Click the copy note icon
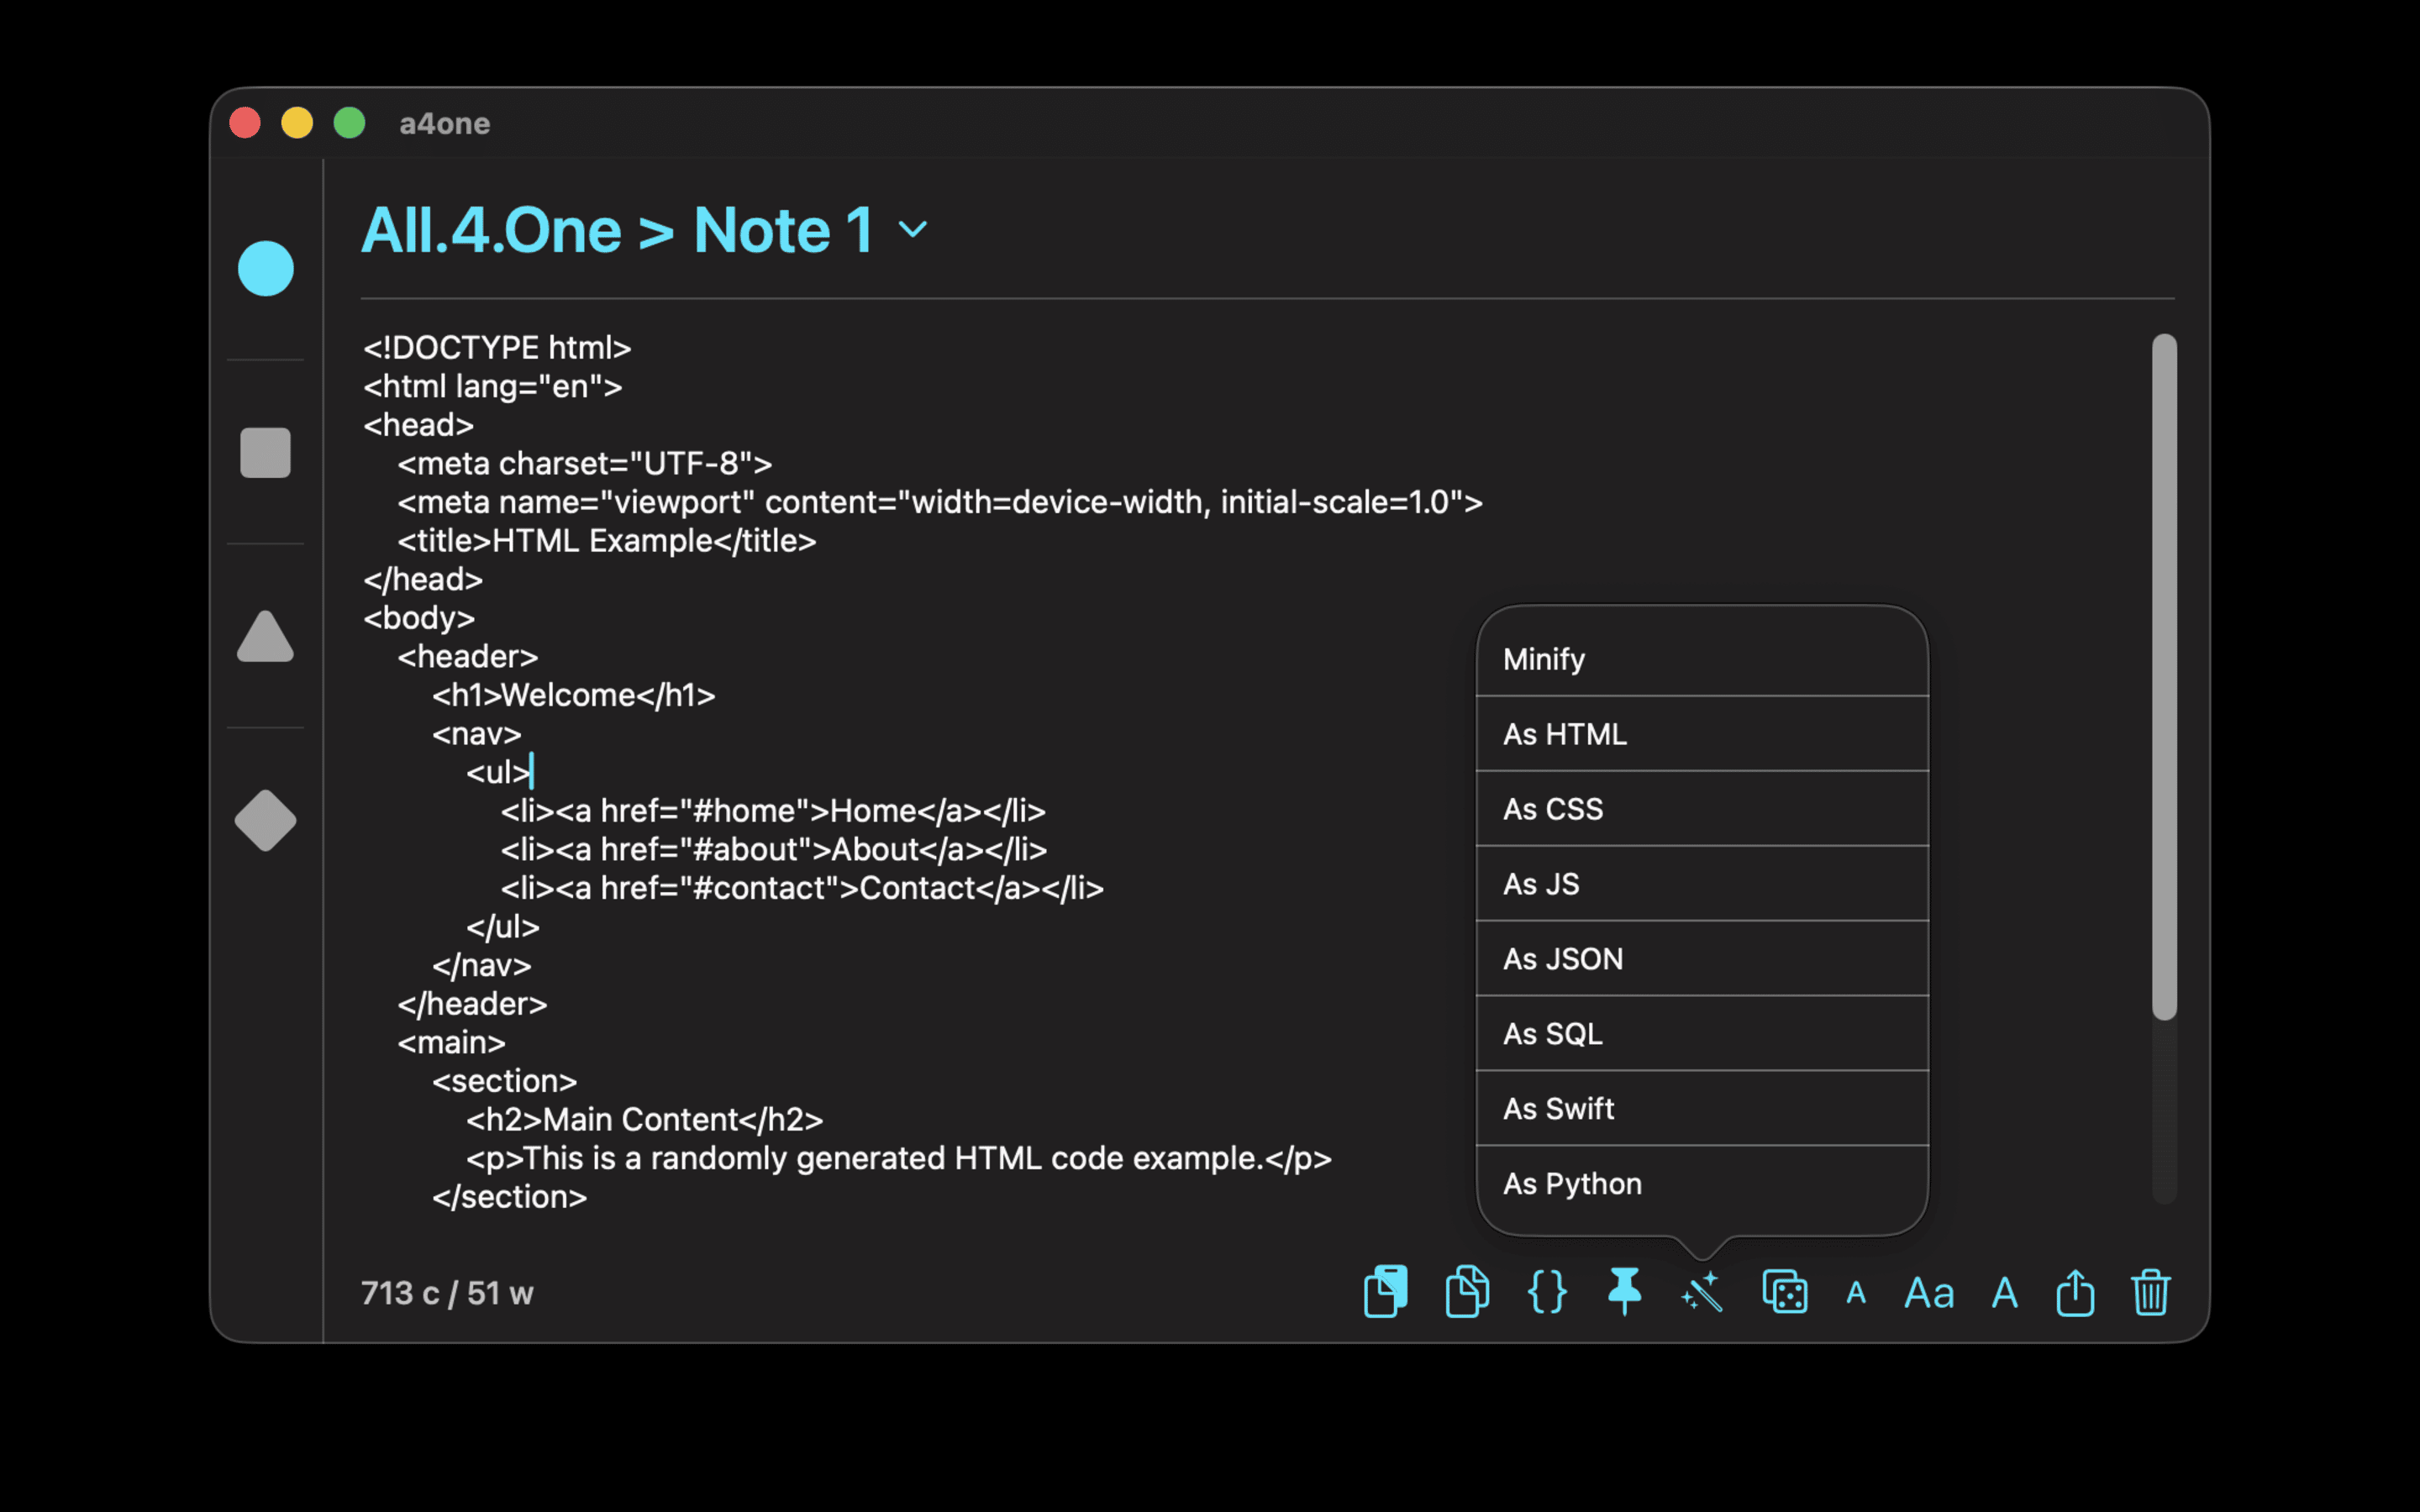The height and width of the screenshot is (1512, 2420). [1385, 1291]
